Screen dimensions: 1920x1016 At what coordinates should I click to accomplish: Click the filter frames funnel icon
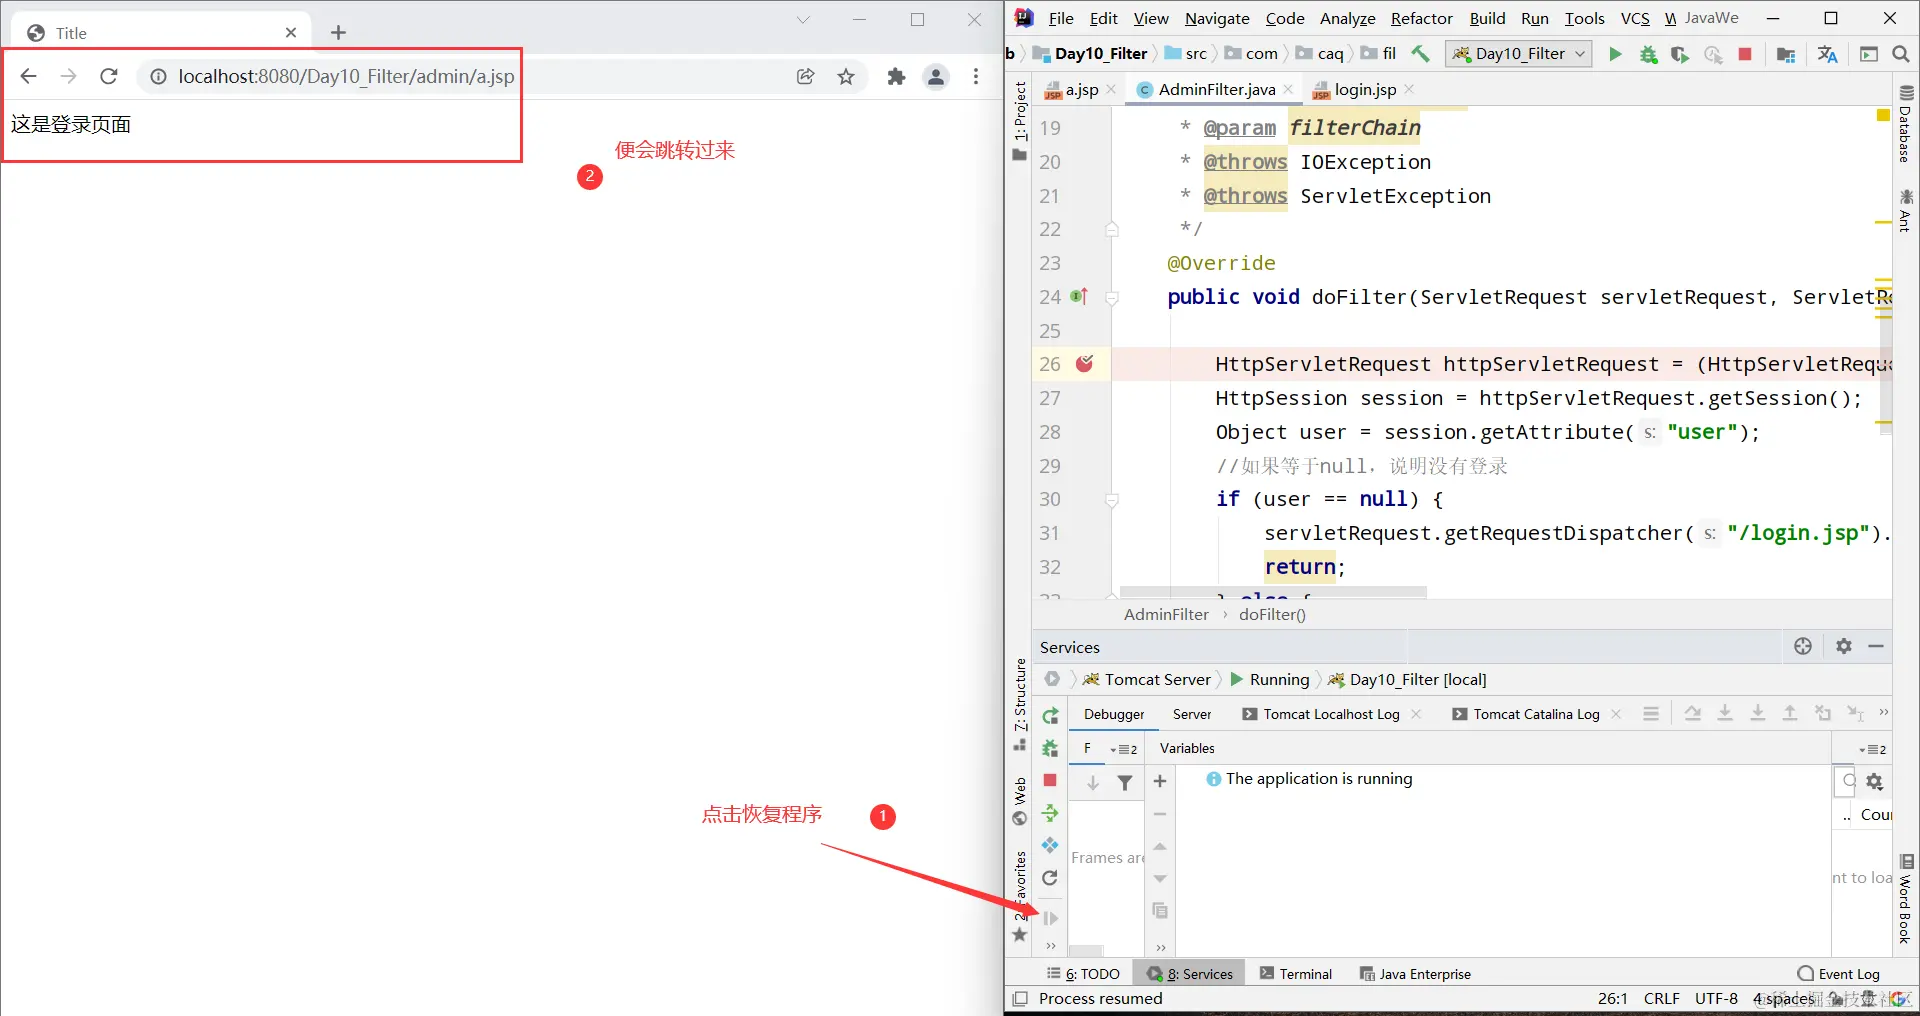click(x=1125, y=783)
